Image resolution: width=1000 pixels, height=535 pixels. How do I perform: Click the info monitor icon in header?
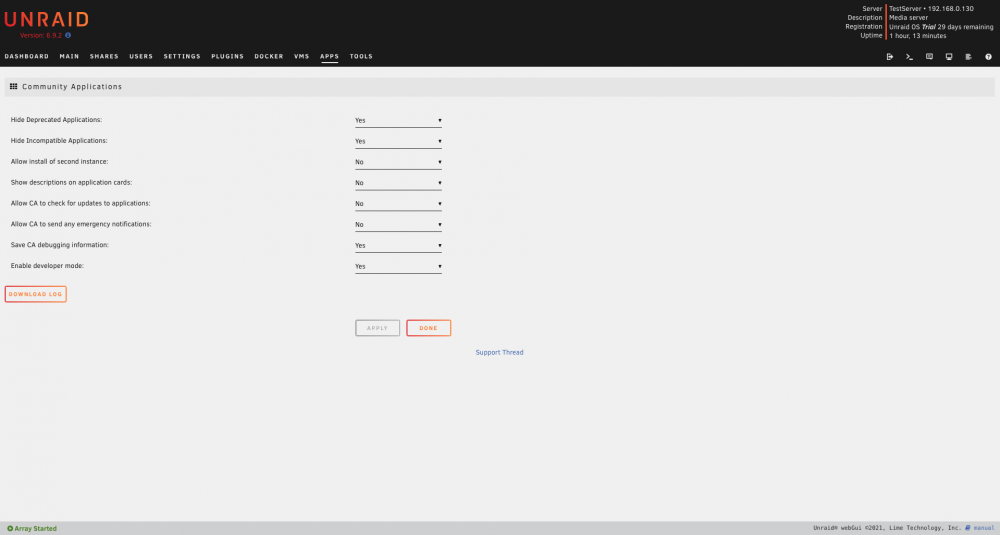click(949, 57)
